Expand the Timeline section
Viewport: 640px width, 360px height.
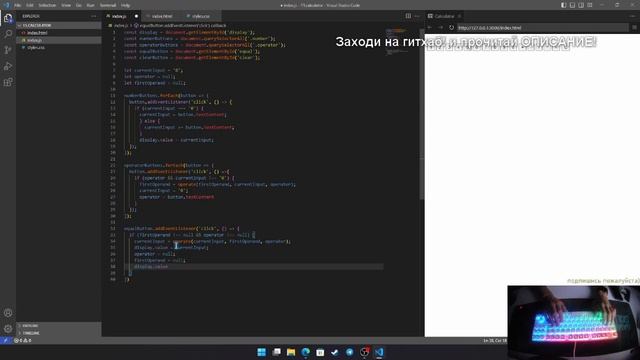coord(59,333)
